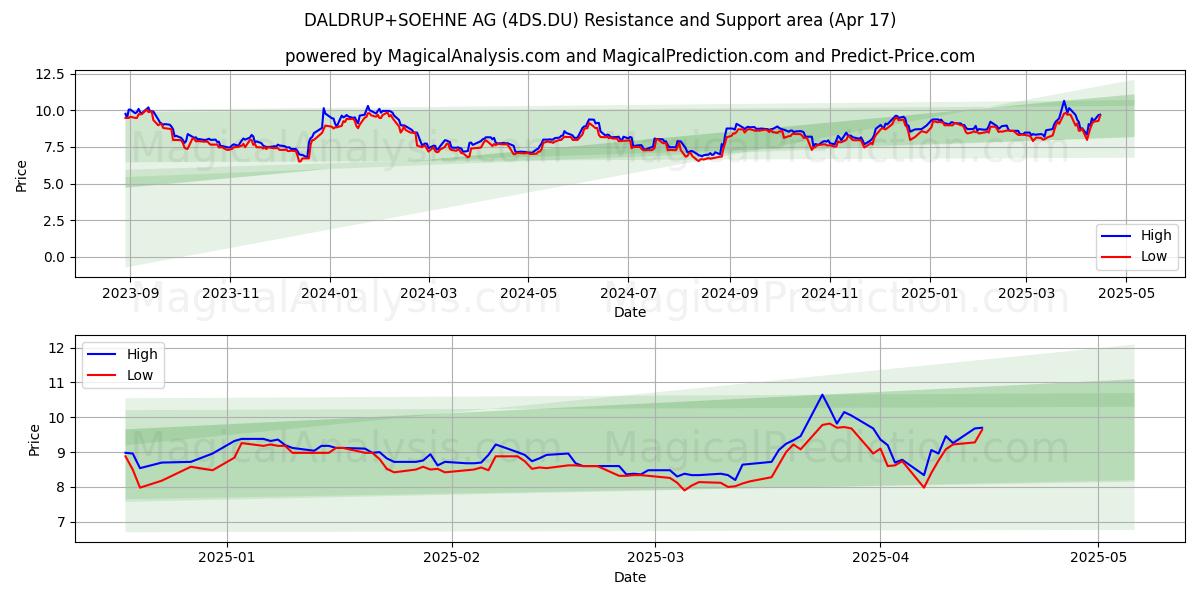The height and width of the screenshot is (600, 1200).
Task: Click the '2025-04' date label on bottom axis
Action: [x=879, y=560]
